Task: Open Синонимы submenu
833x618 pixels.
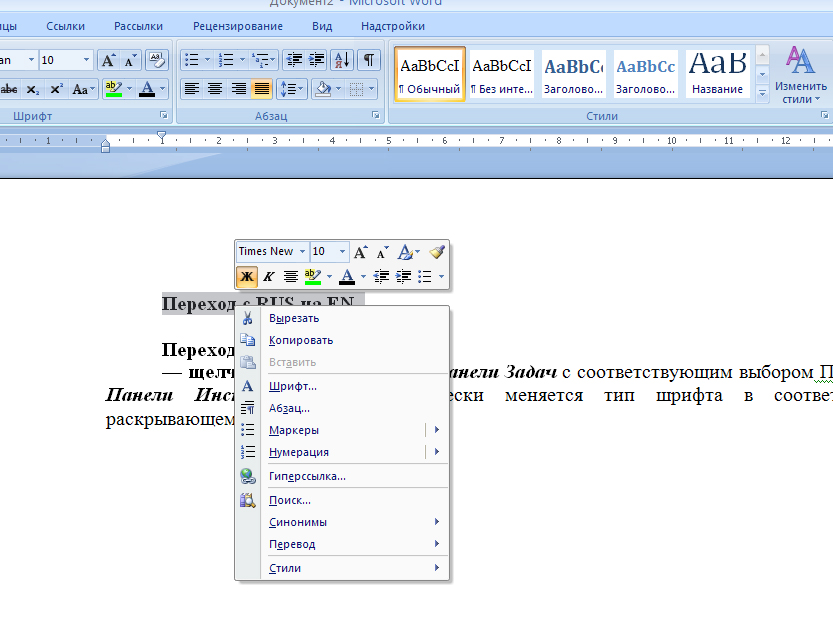Action: [x=342, y=522]
